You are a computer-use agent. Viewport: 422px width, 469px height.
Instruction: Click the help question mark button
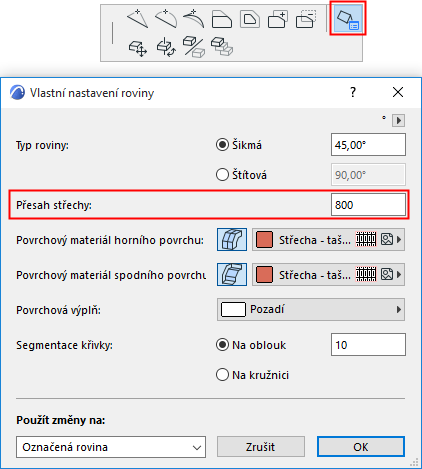(x=353, y=92)
